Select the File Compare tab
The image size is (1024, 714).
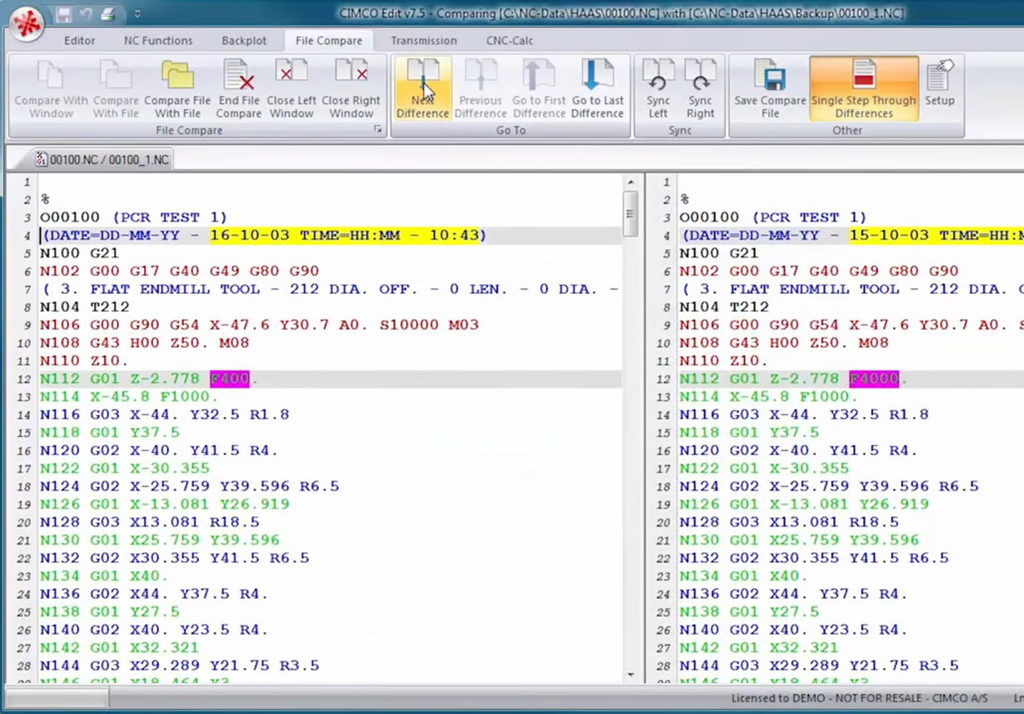328,41
